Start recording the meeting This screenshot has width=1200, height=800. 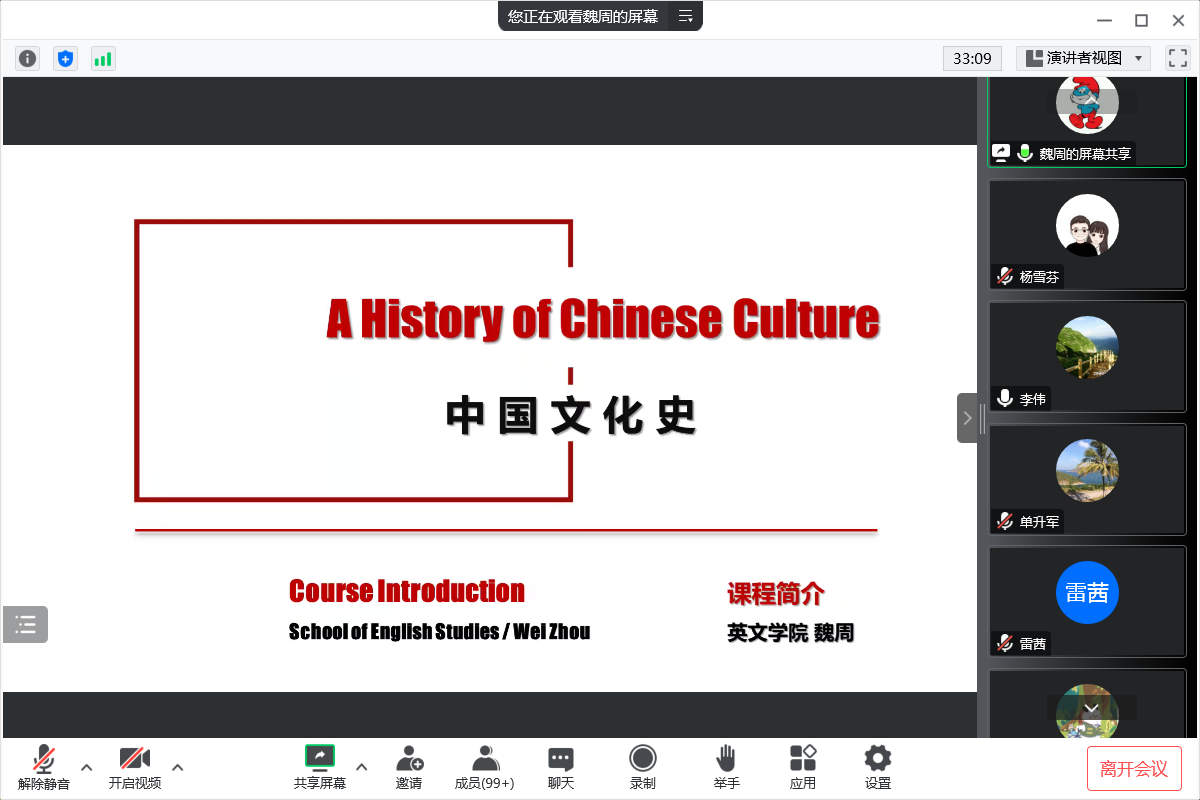(643, 767)
